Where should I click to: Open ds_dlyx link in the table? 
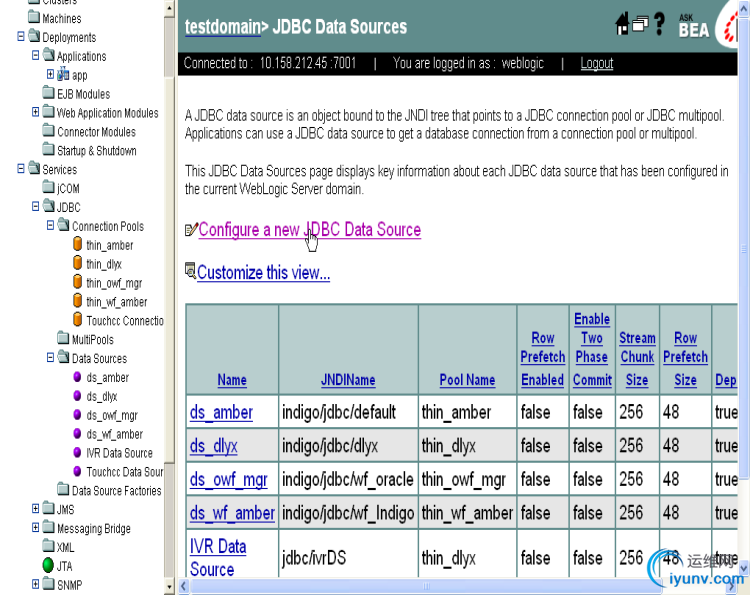coord(213,446)
